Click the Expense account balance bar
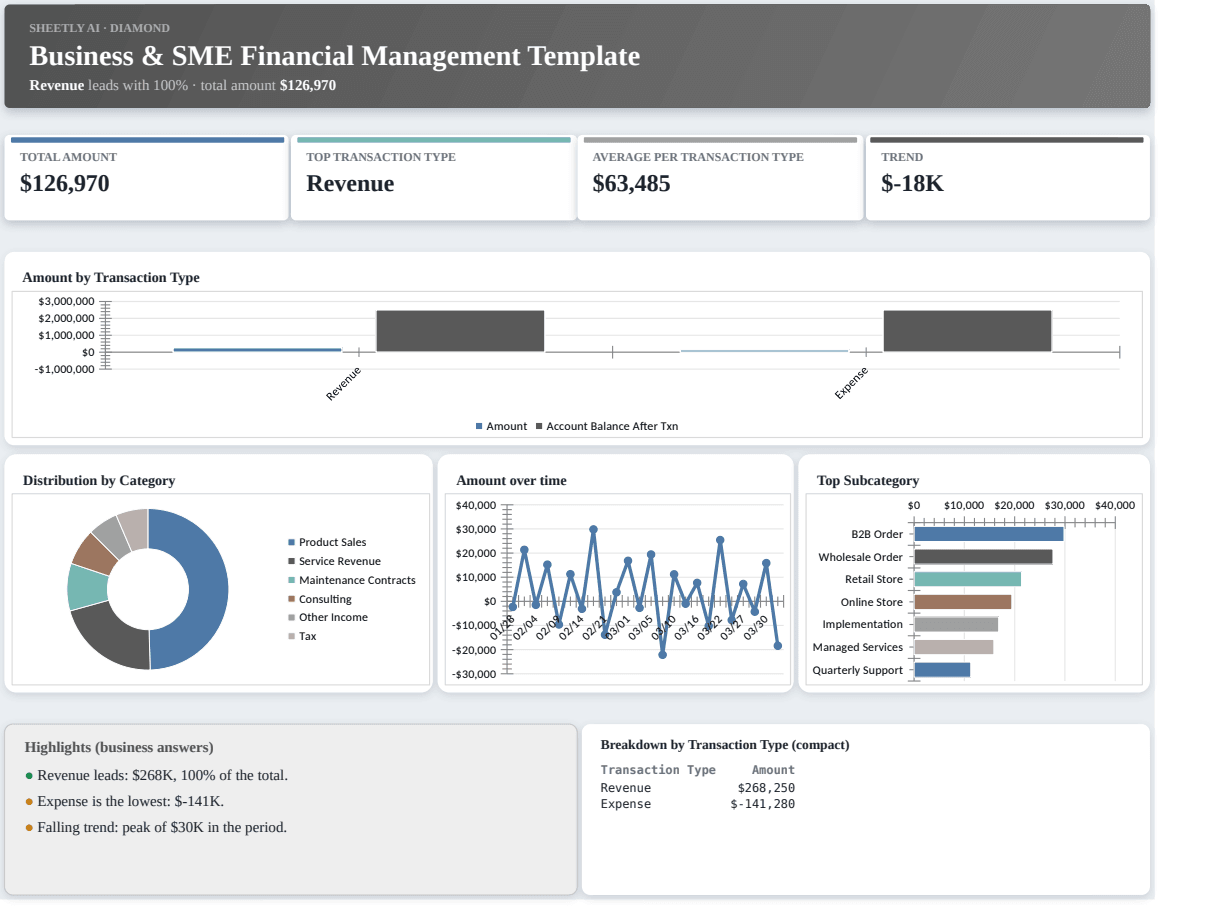Image resolution: width=1227 pixels, height=922 pixels. click(967, 331)
